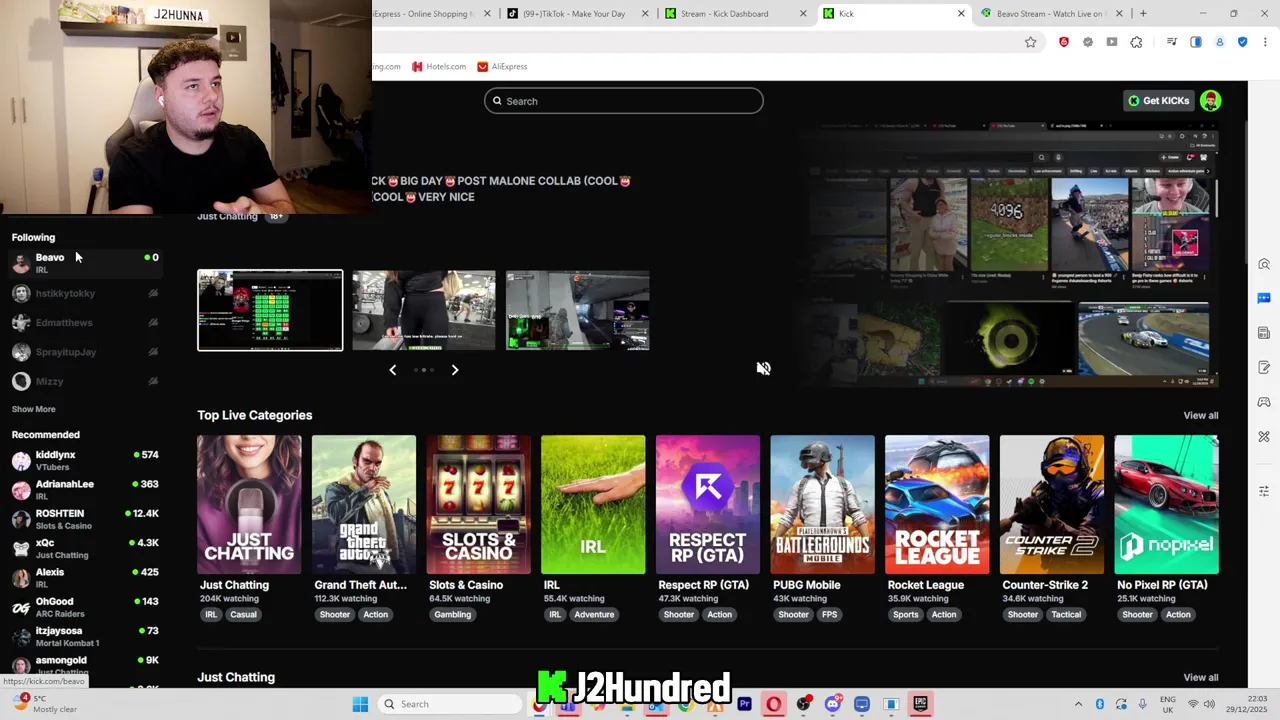
Task: Click View all for Top Live Categories
Action: pos(1200,415)
